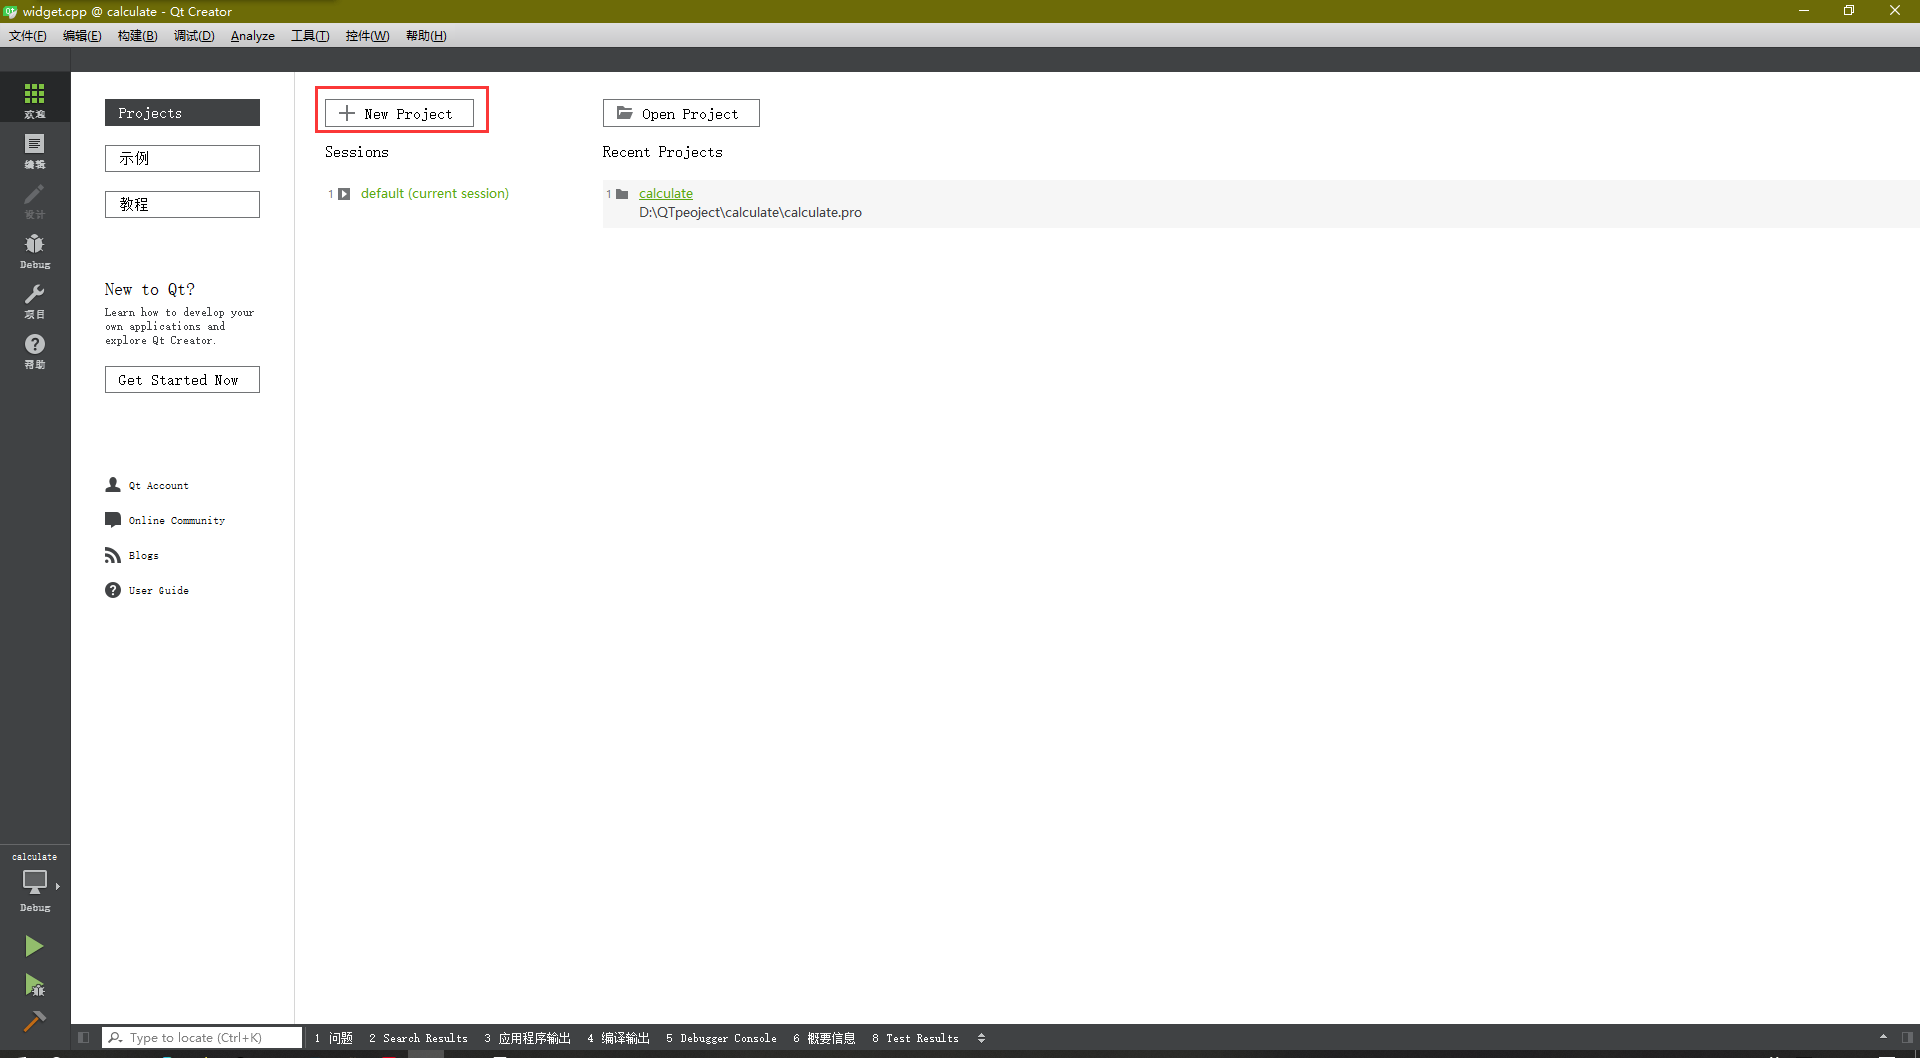The width and height of the screenshot is (1920, 1058).
Task: Click the open-folder icon in Open Project
Action: tap(625, 113)
